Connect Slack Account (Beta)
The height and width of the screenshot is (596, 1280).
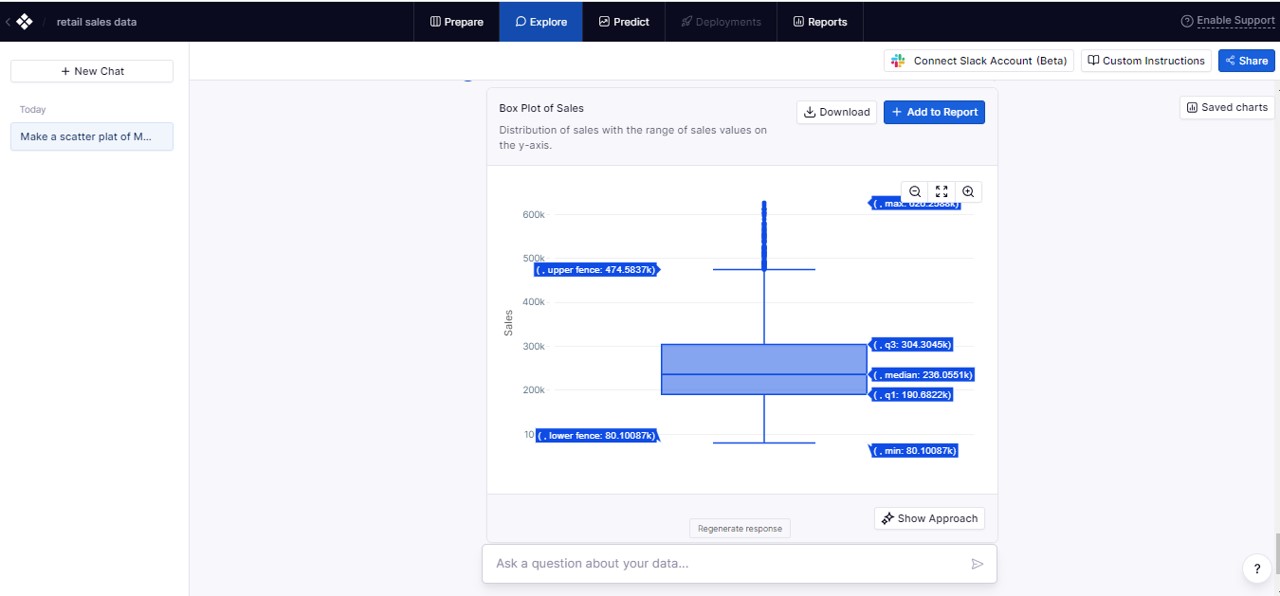(x=980, y=61)
